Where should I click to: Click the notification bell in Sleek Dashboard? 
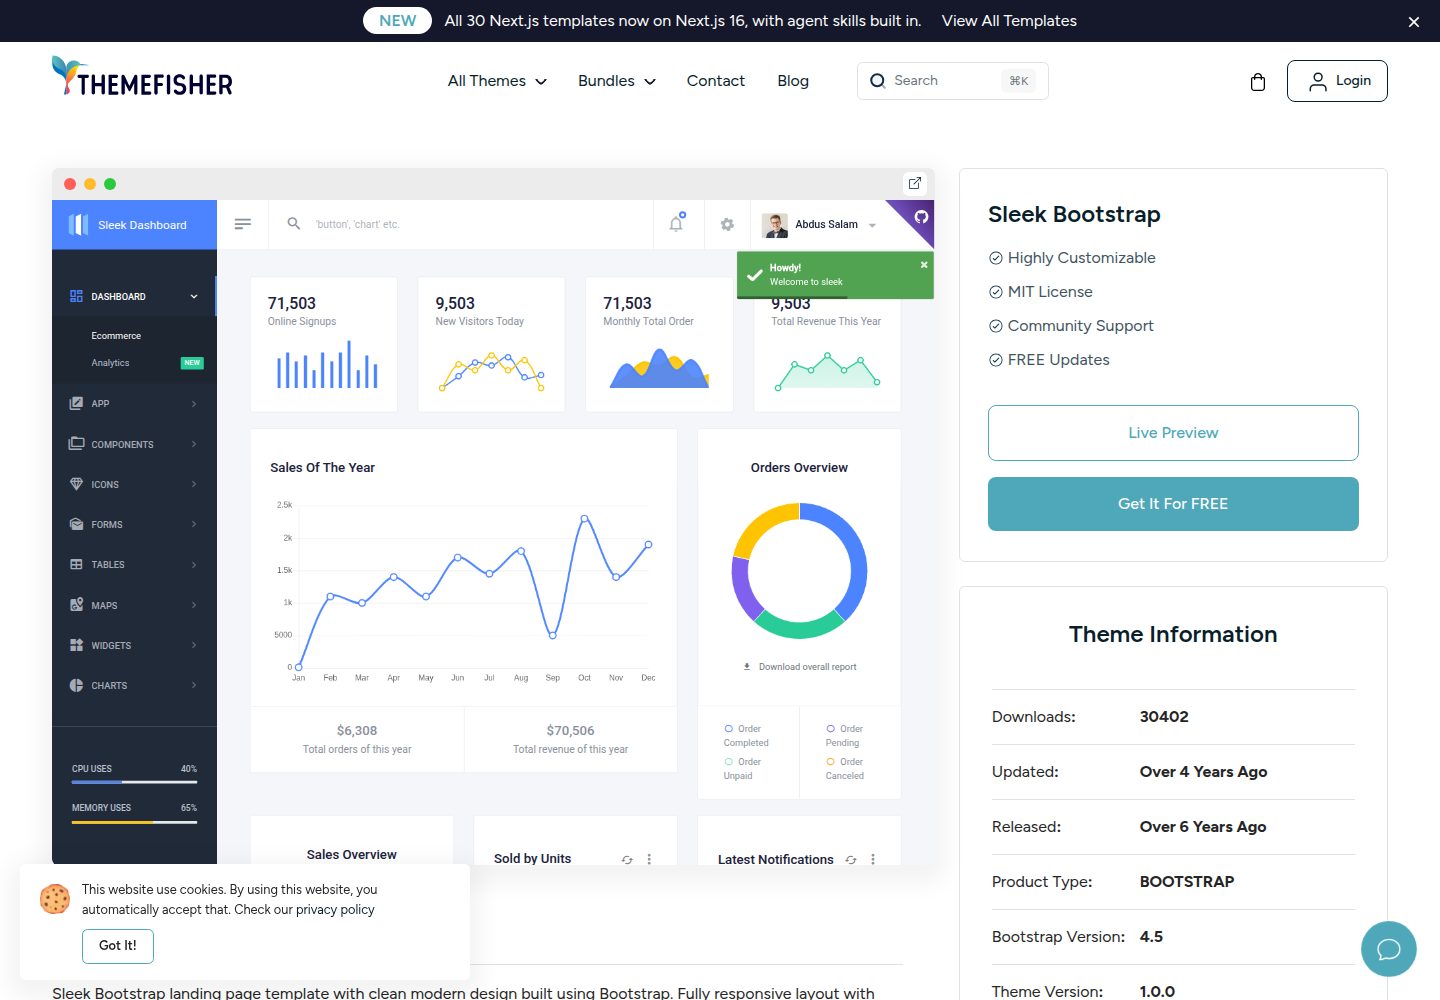pyautogui.click(x=677, y=223)
